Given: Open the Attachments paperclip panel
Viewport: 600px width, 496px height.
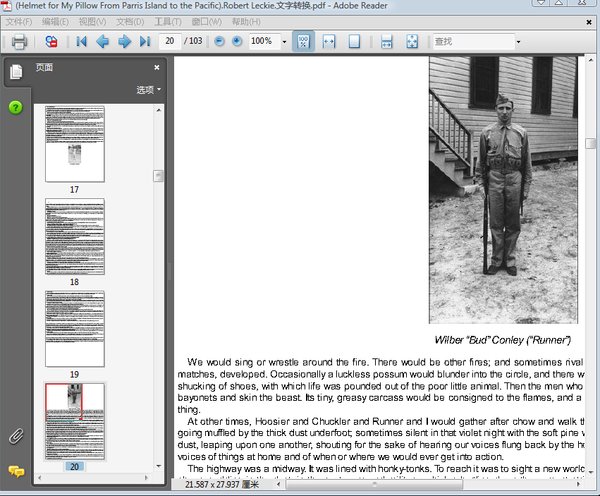Looking at the screenshot, I should (15, 436).
